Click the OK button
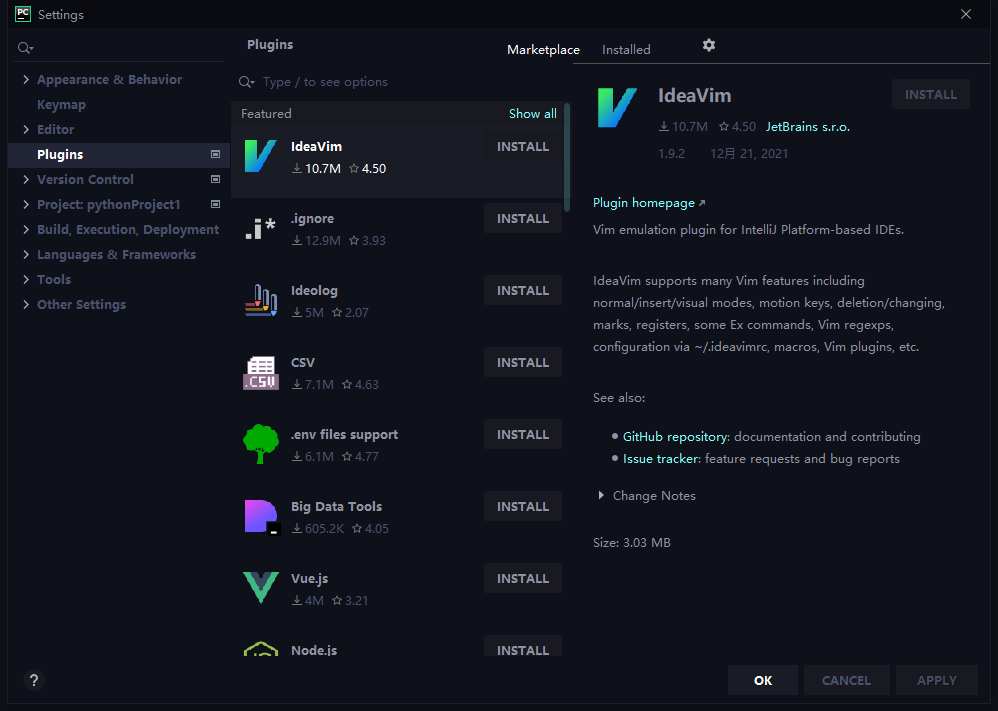 [x=763, y=680]
